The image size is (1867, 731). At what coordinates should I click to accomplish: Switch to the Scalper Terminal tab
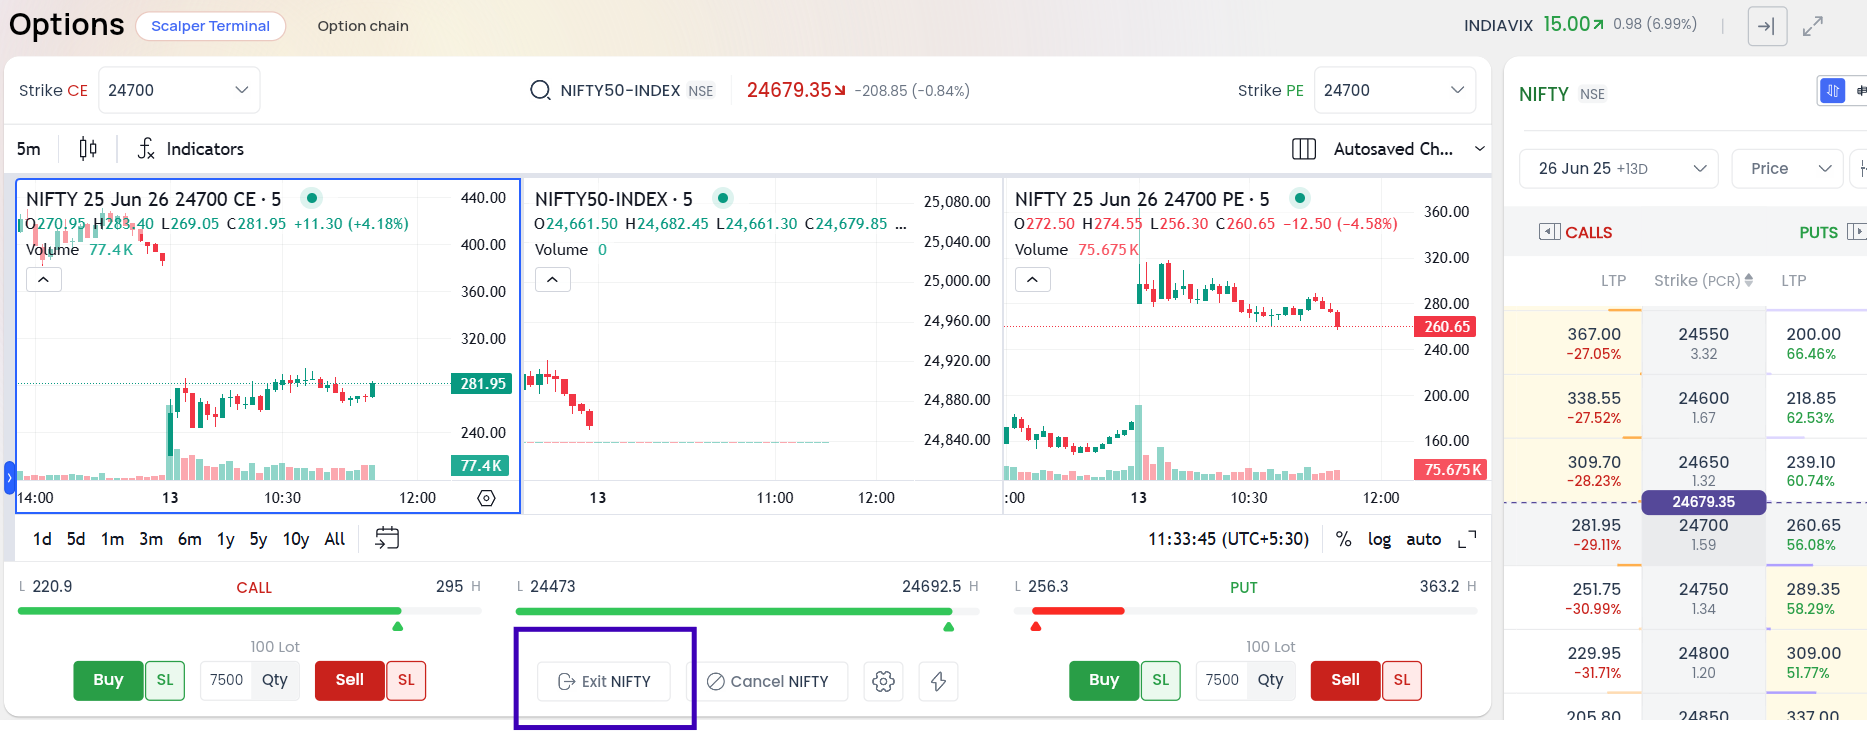[211, 26]
